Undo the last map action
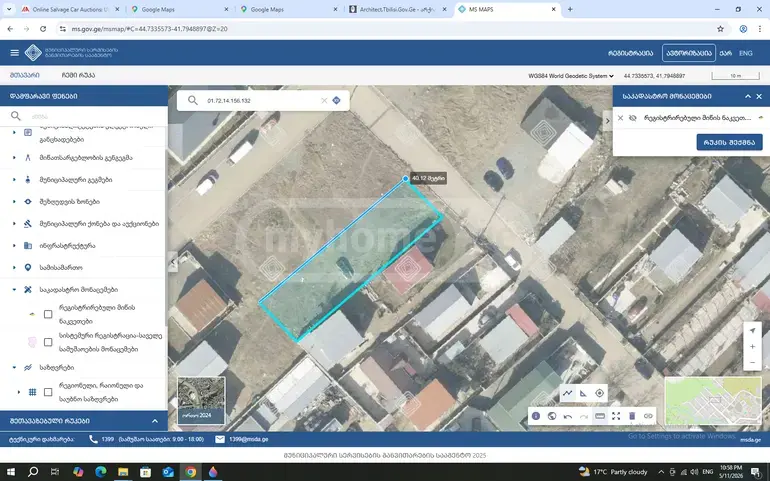This screenshot has width=770, height=481. (568, 416)
